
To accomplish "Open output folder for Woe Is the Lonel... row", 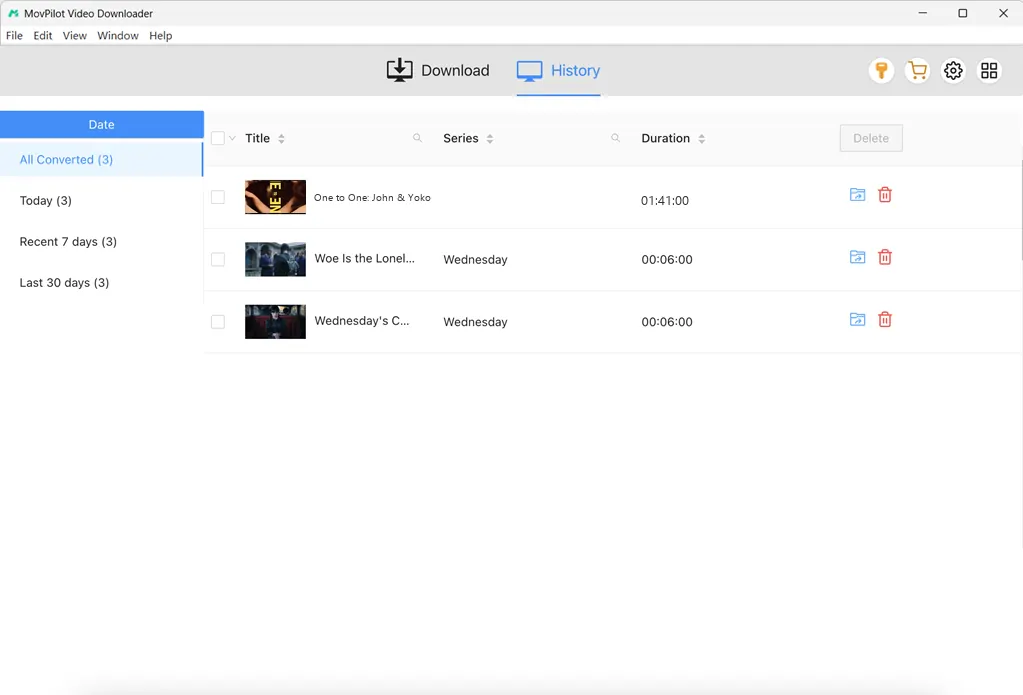I will [x=857, y=257].
